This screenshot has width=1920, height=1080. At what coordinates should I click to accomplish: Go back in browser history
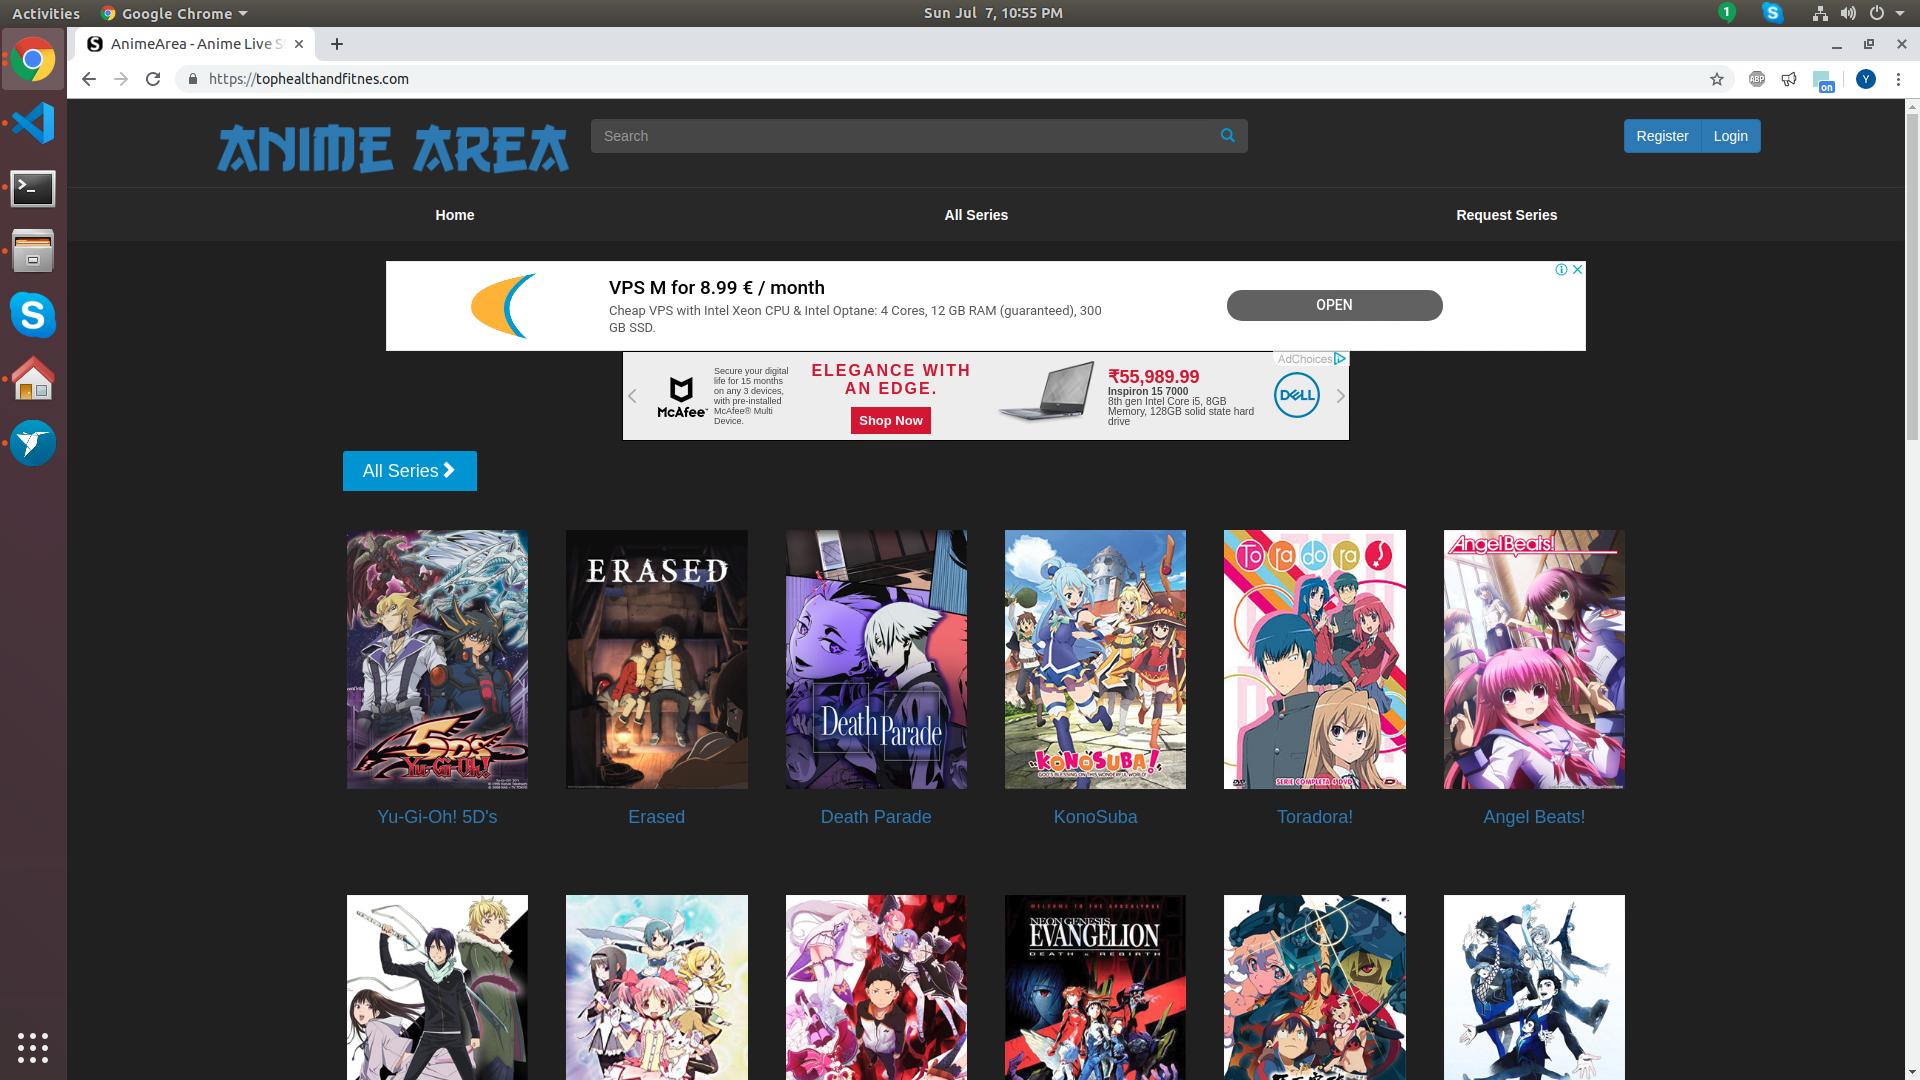pos(89,79)
